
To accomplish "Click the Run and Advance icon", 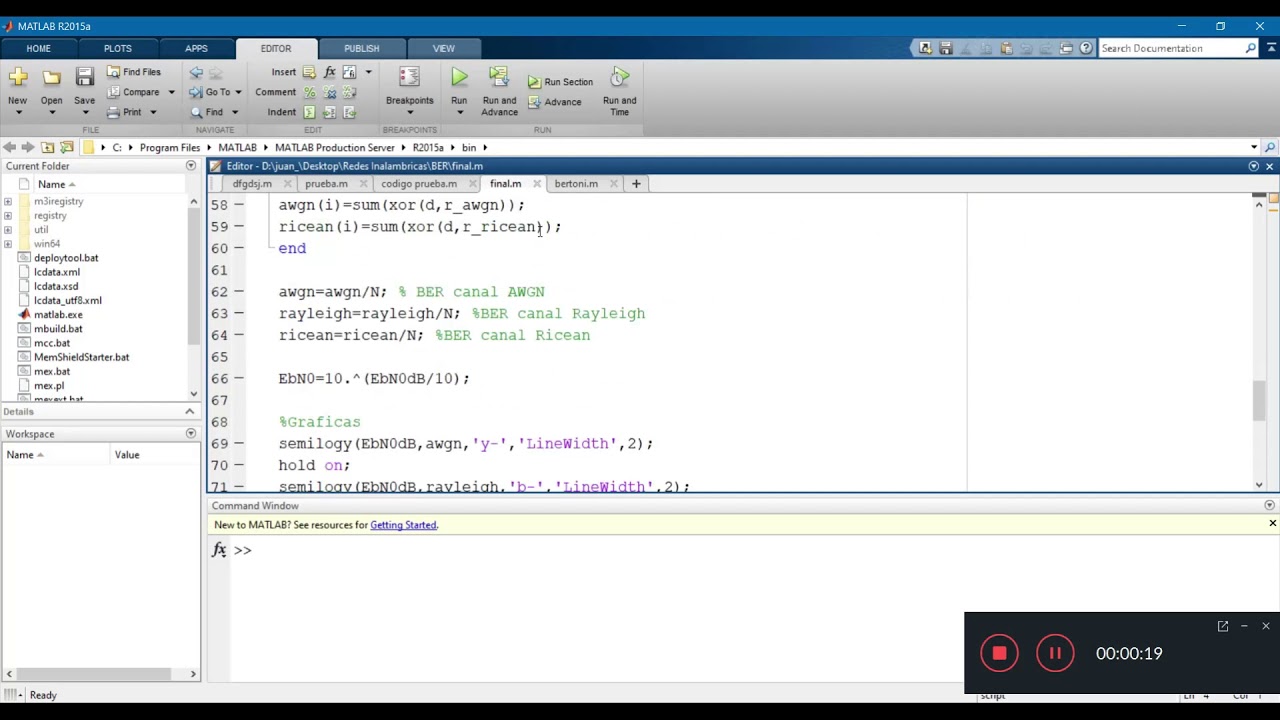I will pos(499,78).
